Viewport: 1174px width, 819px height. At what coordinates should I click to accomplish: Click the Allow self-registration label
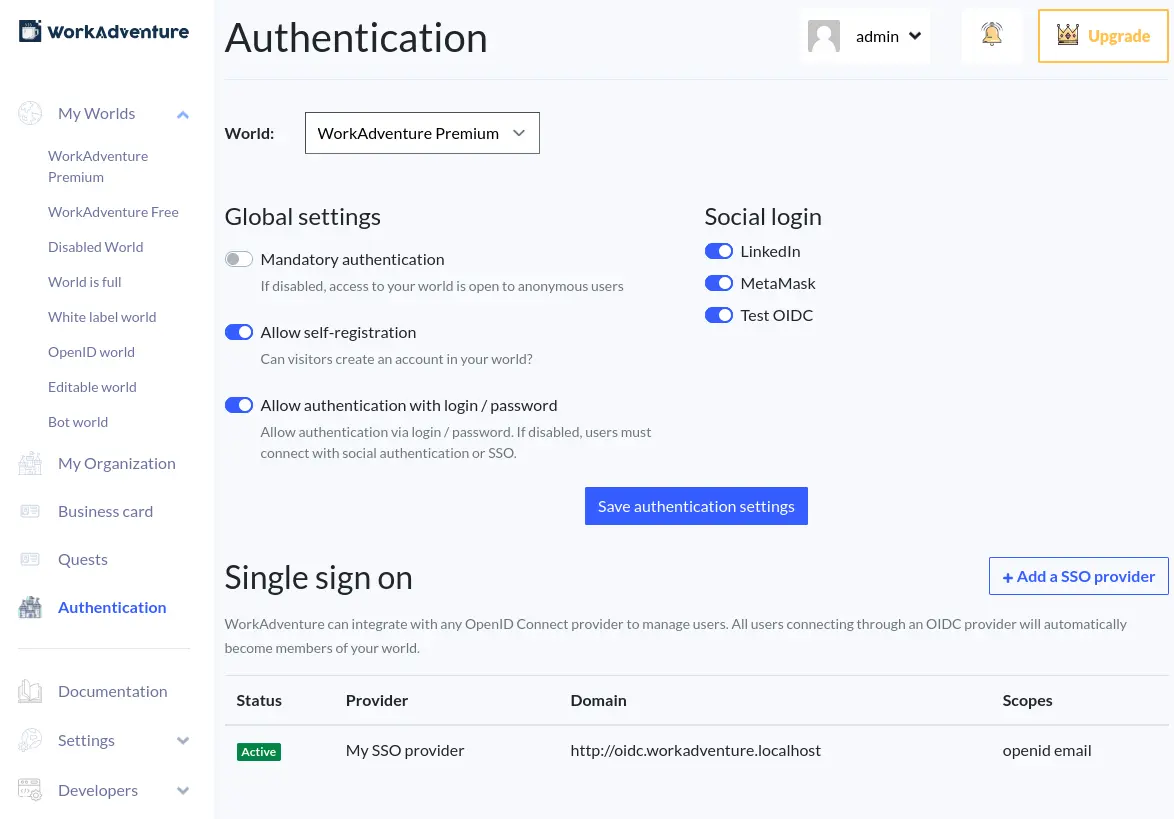click(338, 332)
